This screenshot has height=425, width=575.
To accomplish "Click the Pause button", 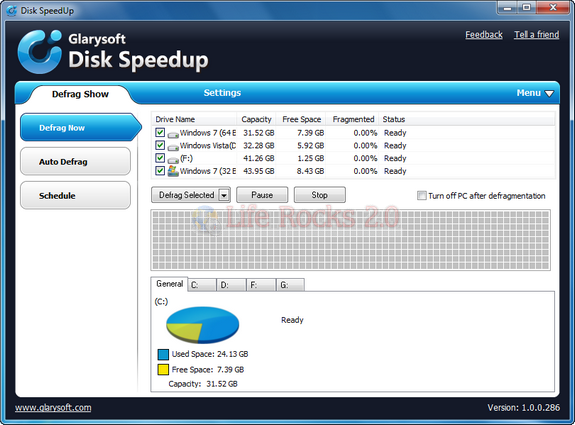I will click(262, 195).
